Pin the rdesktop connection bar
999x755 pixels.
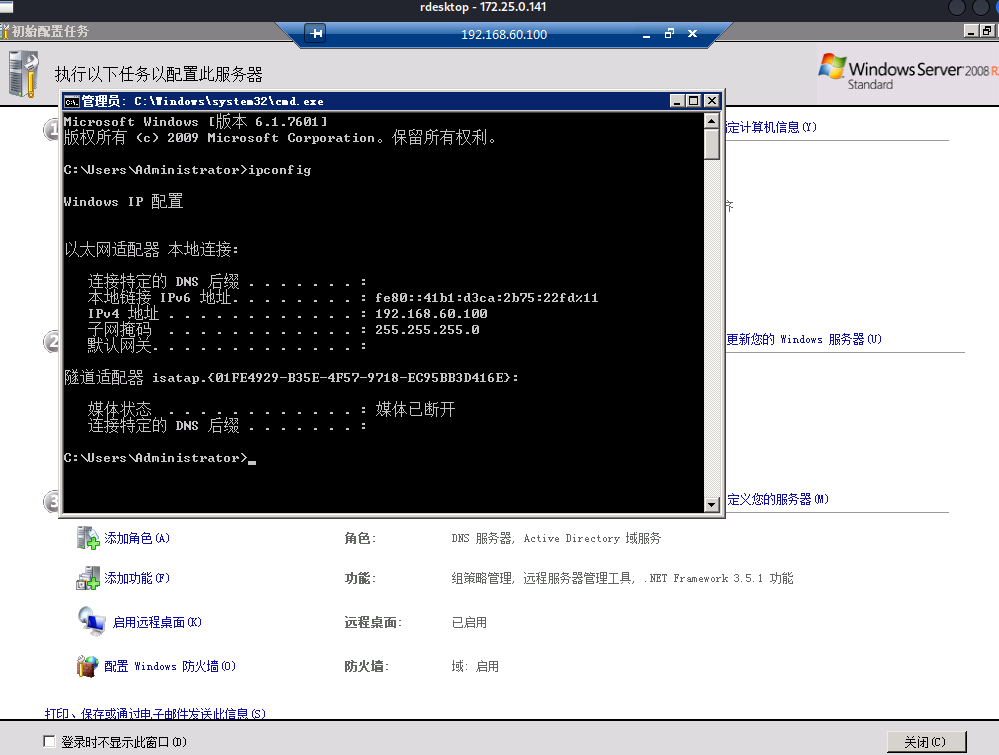click(x=315, y=34)
